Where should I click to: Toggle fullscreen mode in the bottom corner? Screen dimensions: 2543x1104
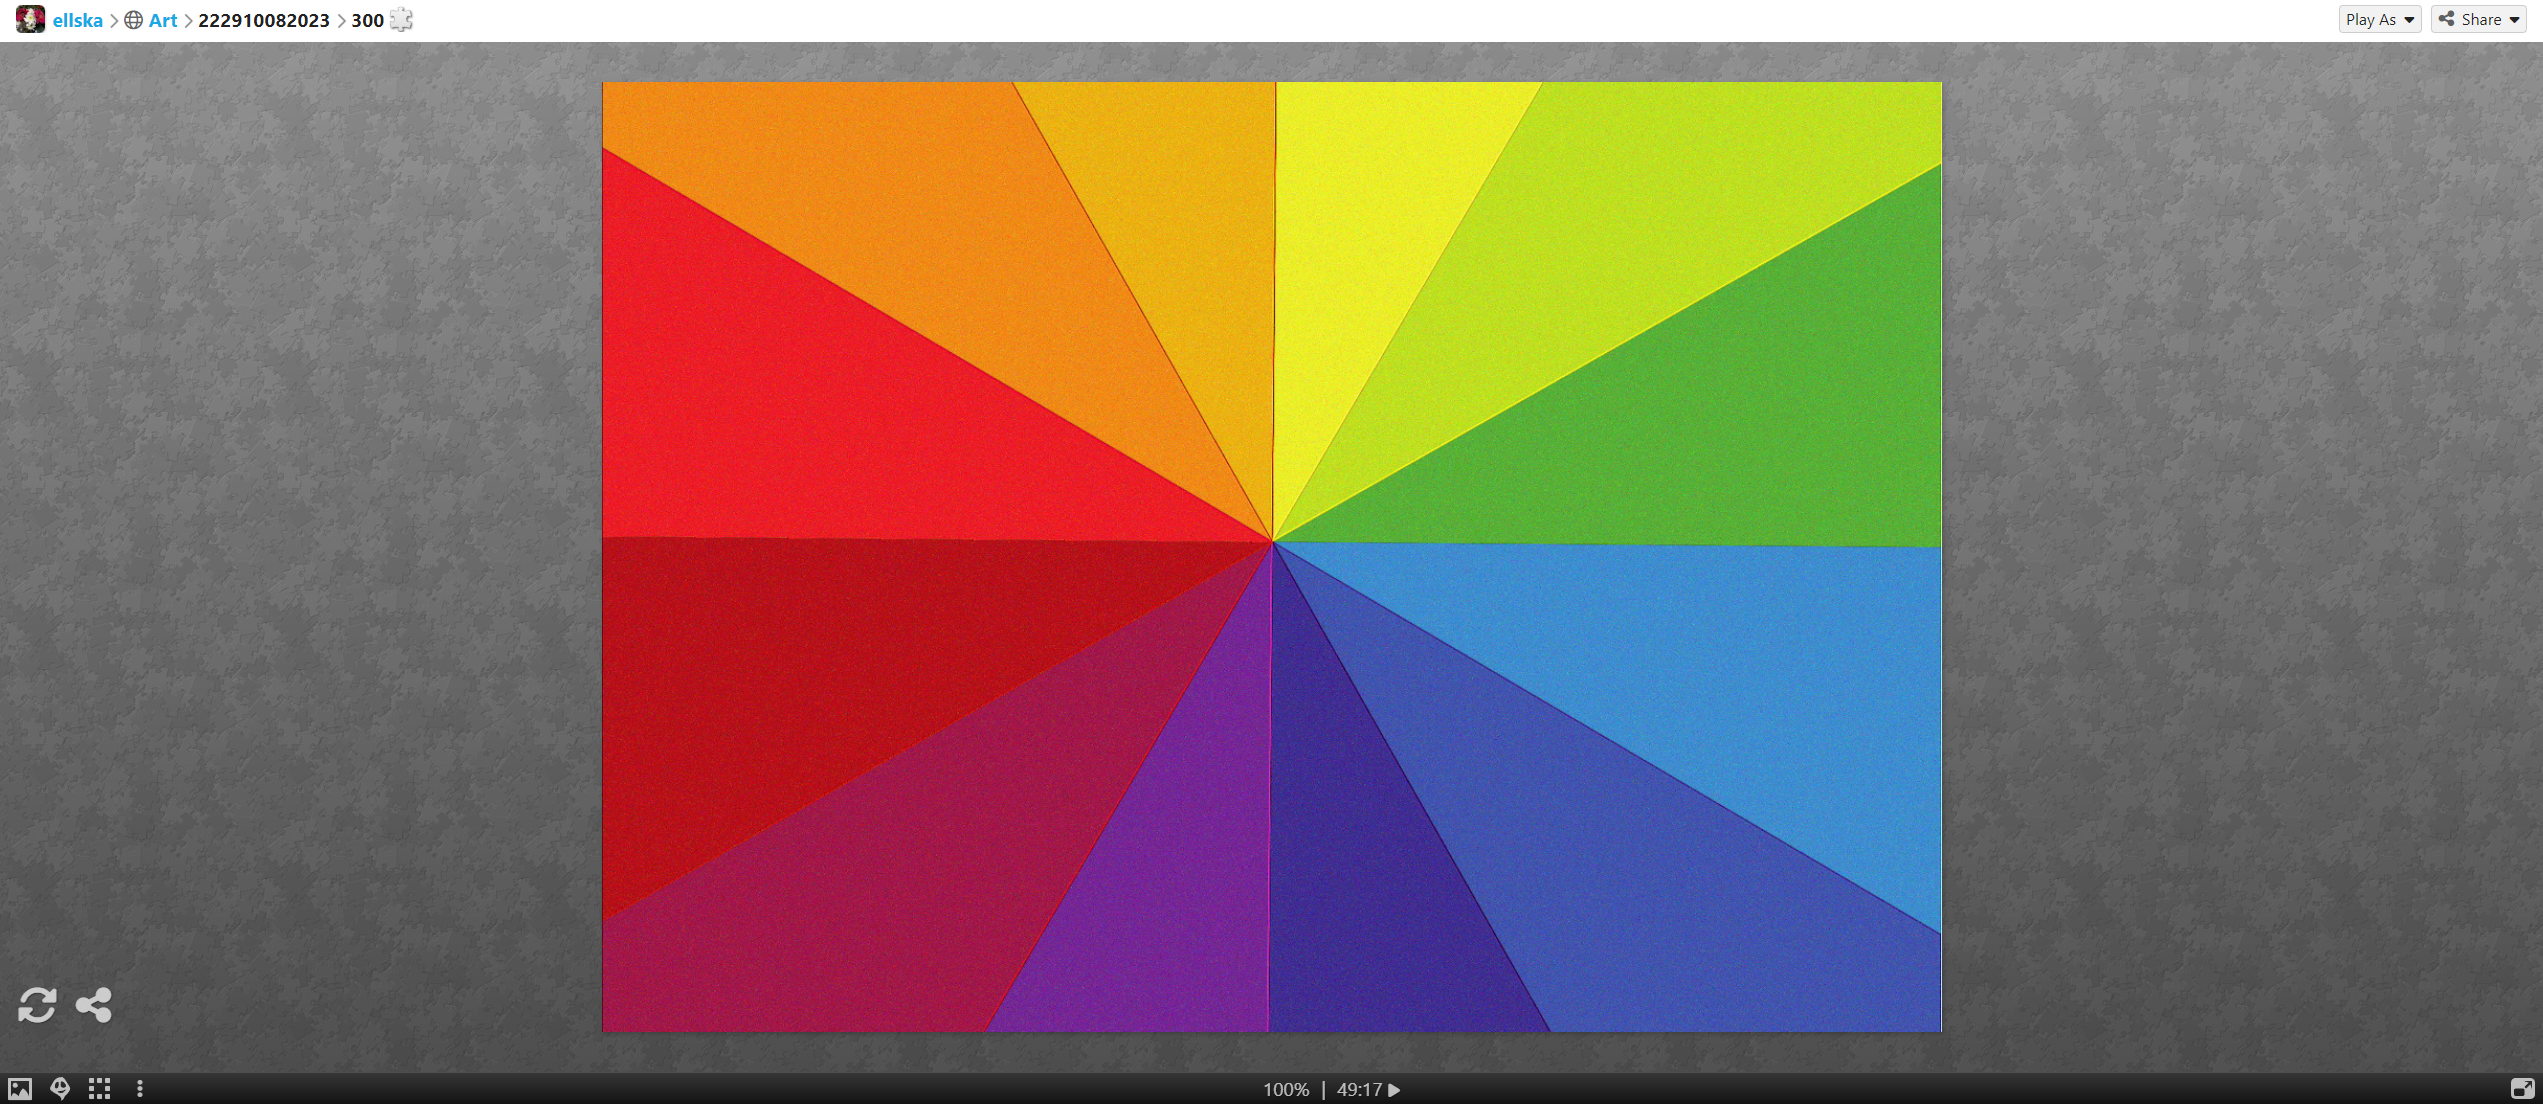[x=2522, y=1089]
